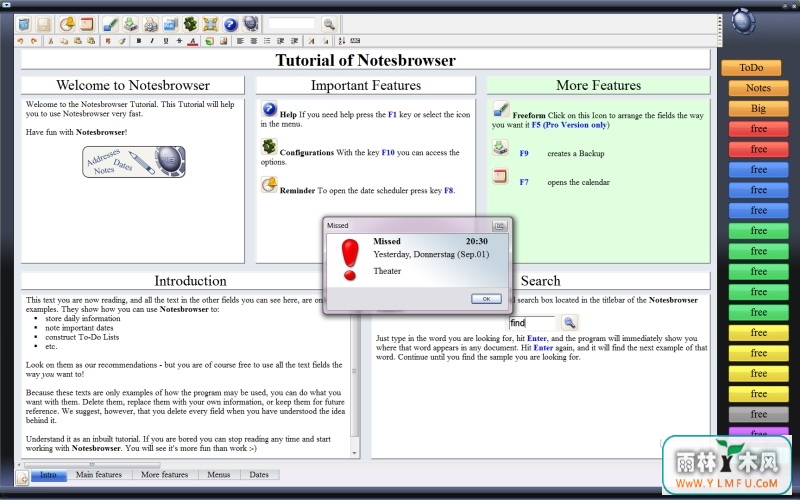Viewport: 800px width, 500px height.
Task: Align text left
Action: tap(240, 41)
